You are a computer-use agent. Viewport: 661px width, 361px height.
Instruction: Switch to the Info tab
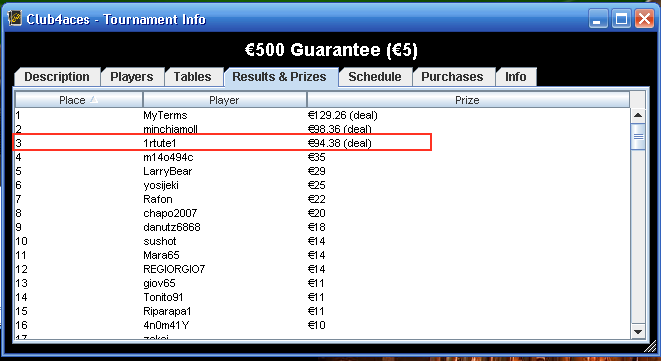pos(516,77)
